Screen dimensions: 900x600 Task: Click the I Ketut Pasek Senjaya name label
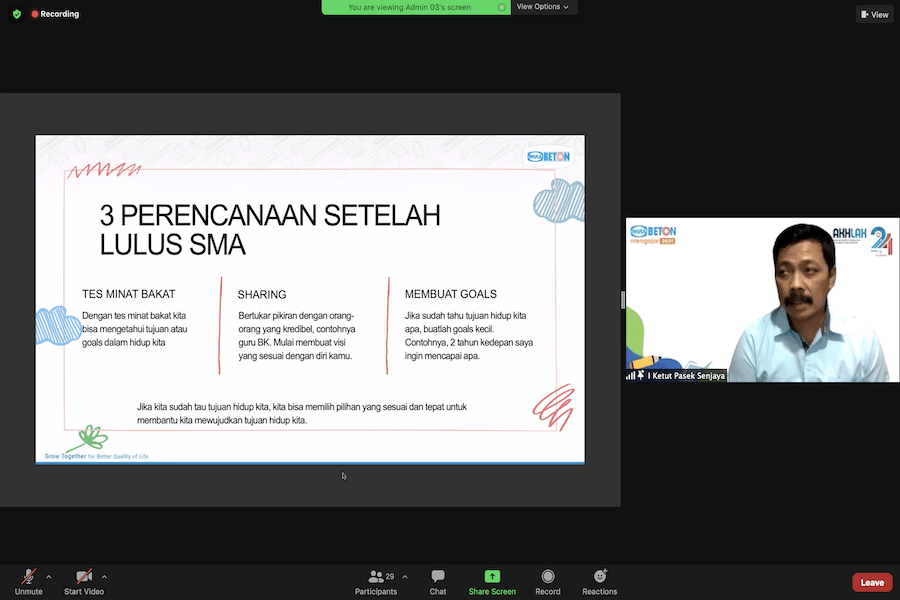[686, 376]
